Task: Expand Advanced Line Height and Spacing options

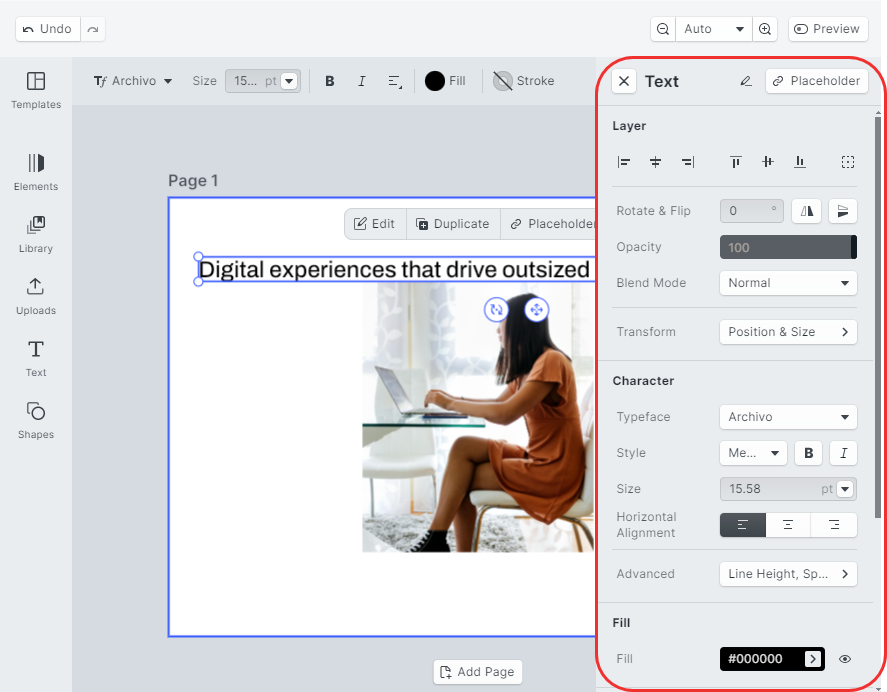Action: (x=789, y=574)
